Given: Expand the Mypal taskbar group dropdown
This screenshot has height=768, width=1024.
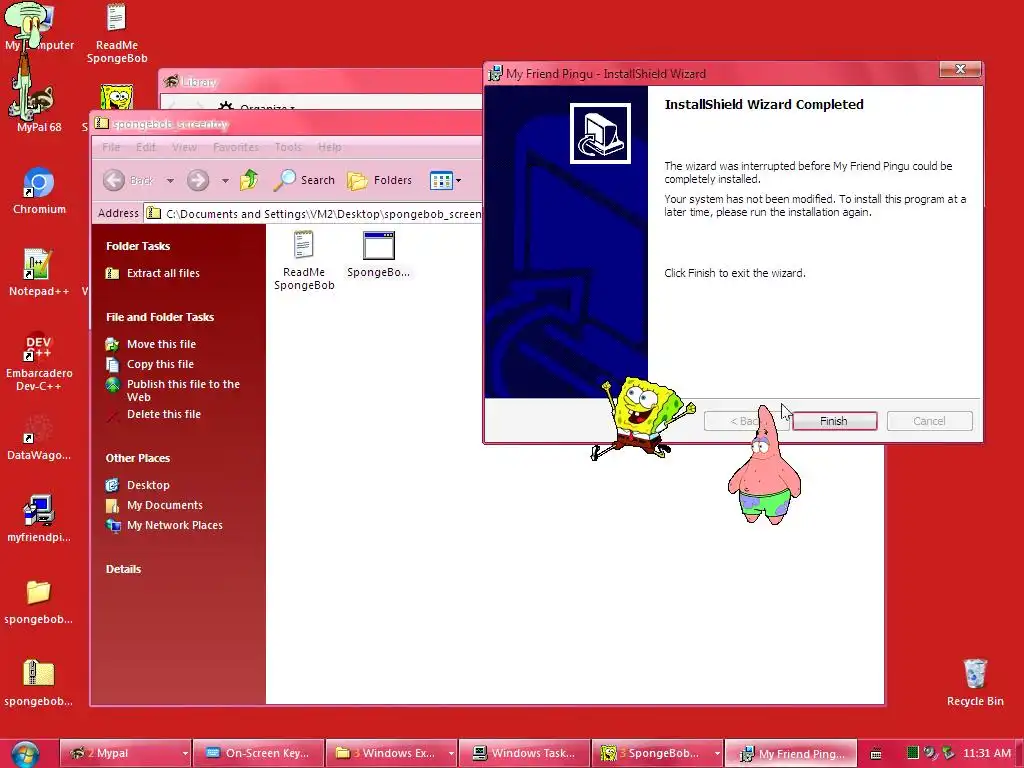Looking at the screenshot, I should (185, 754).
